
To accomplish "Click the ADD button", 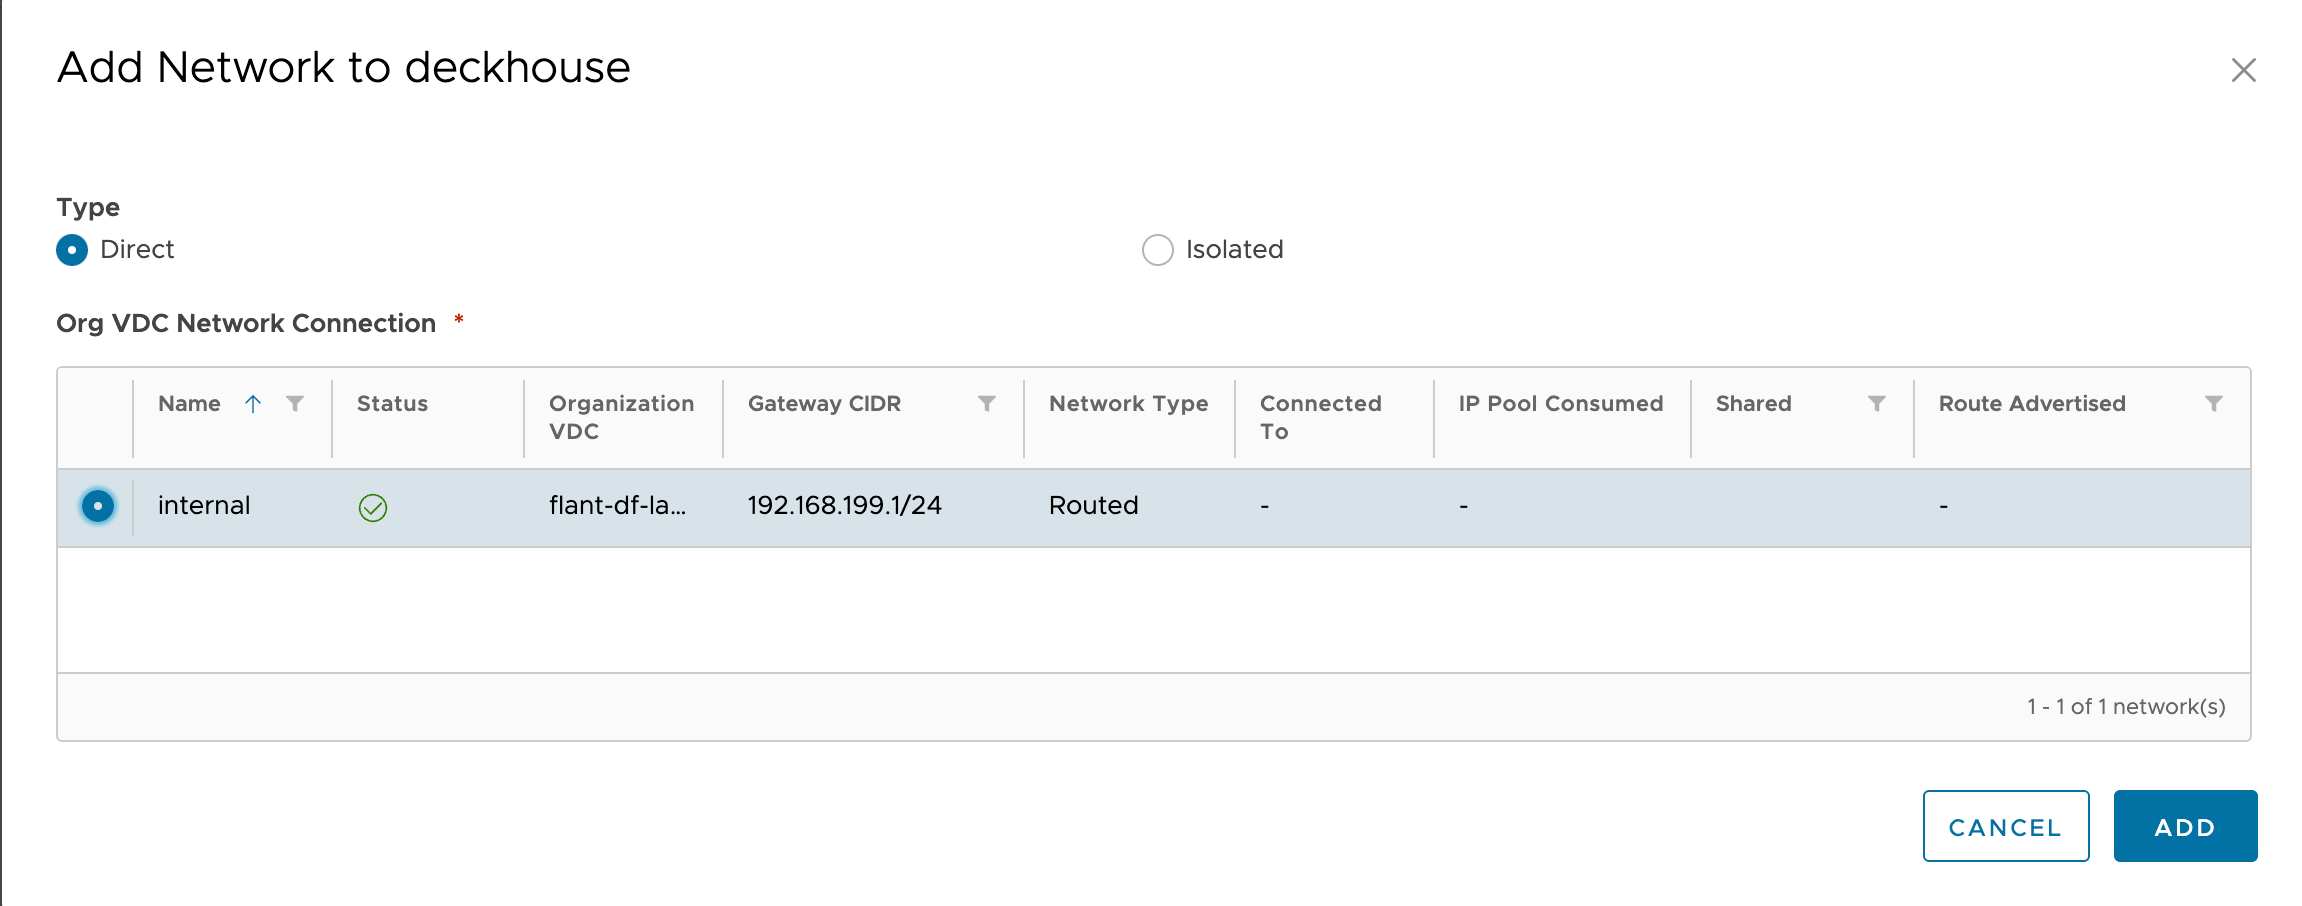I will pyautogui.click(x=2185, y=826).
